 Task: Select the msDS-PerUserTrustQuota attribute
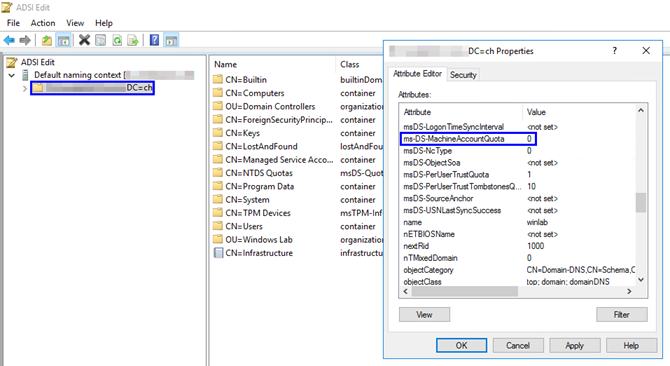click(x=517, y=175)
